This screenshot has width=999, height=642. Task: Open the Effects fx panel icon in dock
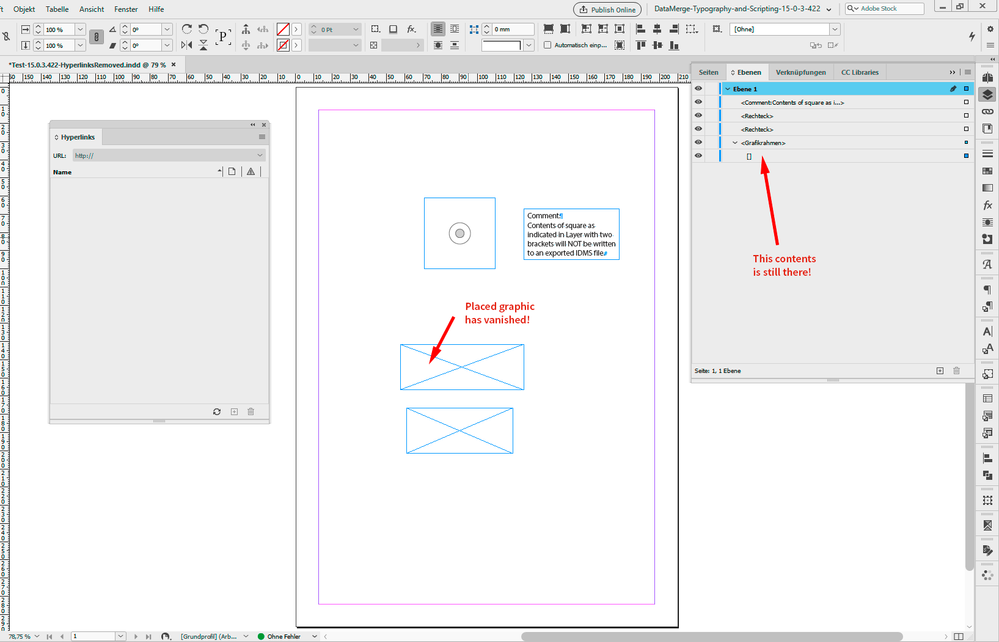click(988, 205)
